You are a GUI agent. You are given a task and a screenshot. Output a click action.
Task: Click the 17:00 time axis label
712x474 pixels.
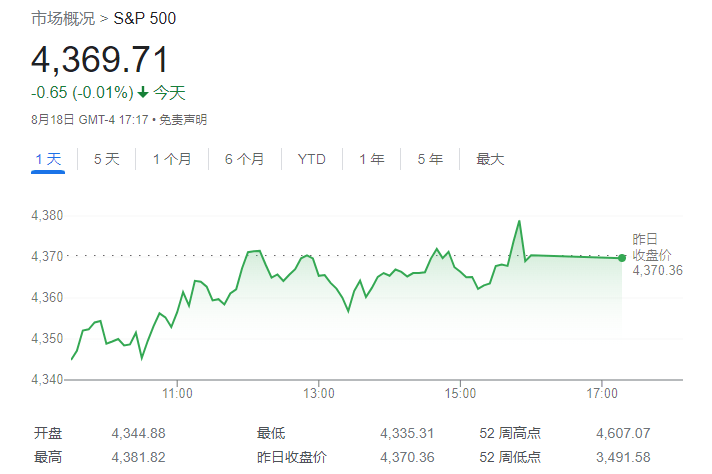coord(602,393)
